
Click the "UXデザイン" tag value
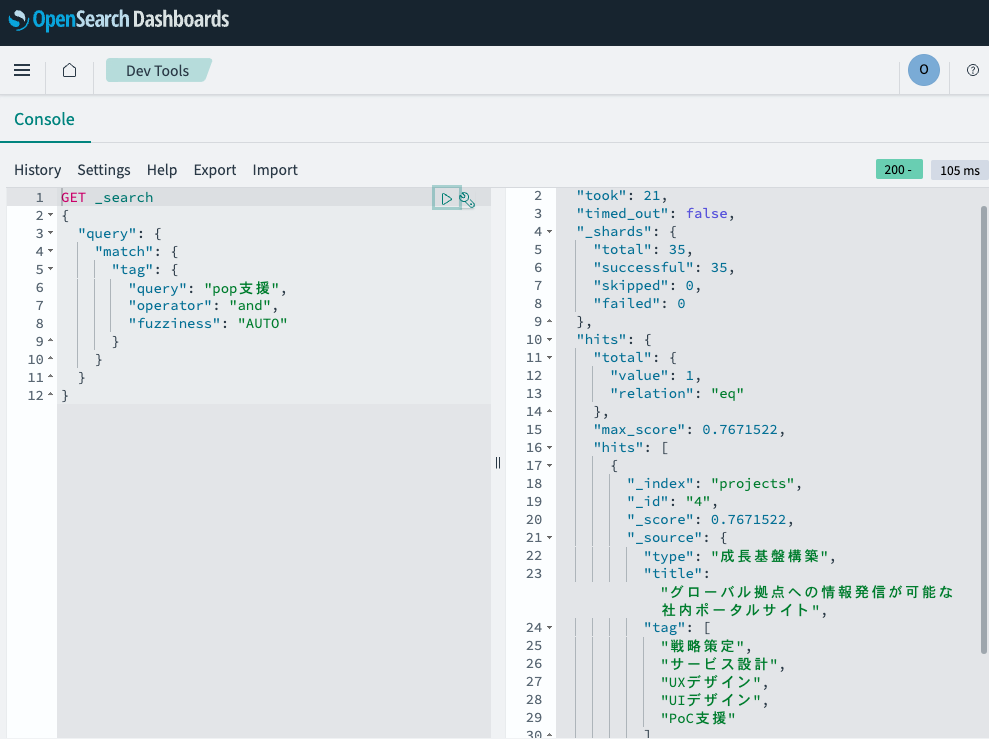click(x=710, y=682)
